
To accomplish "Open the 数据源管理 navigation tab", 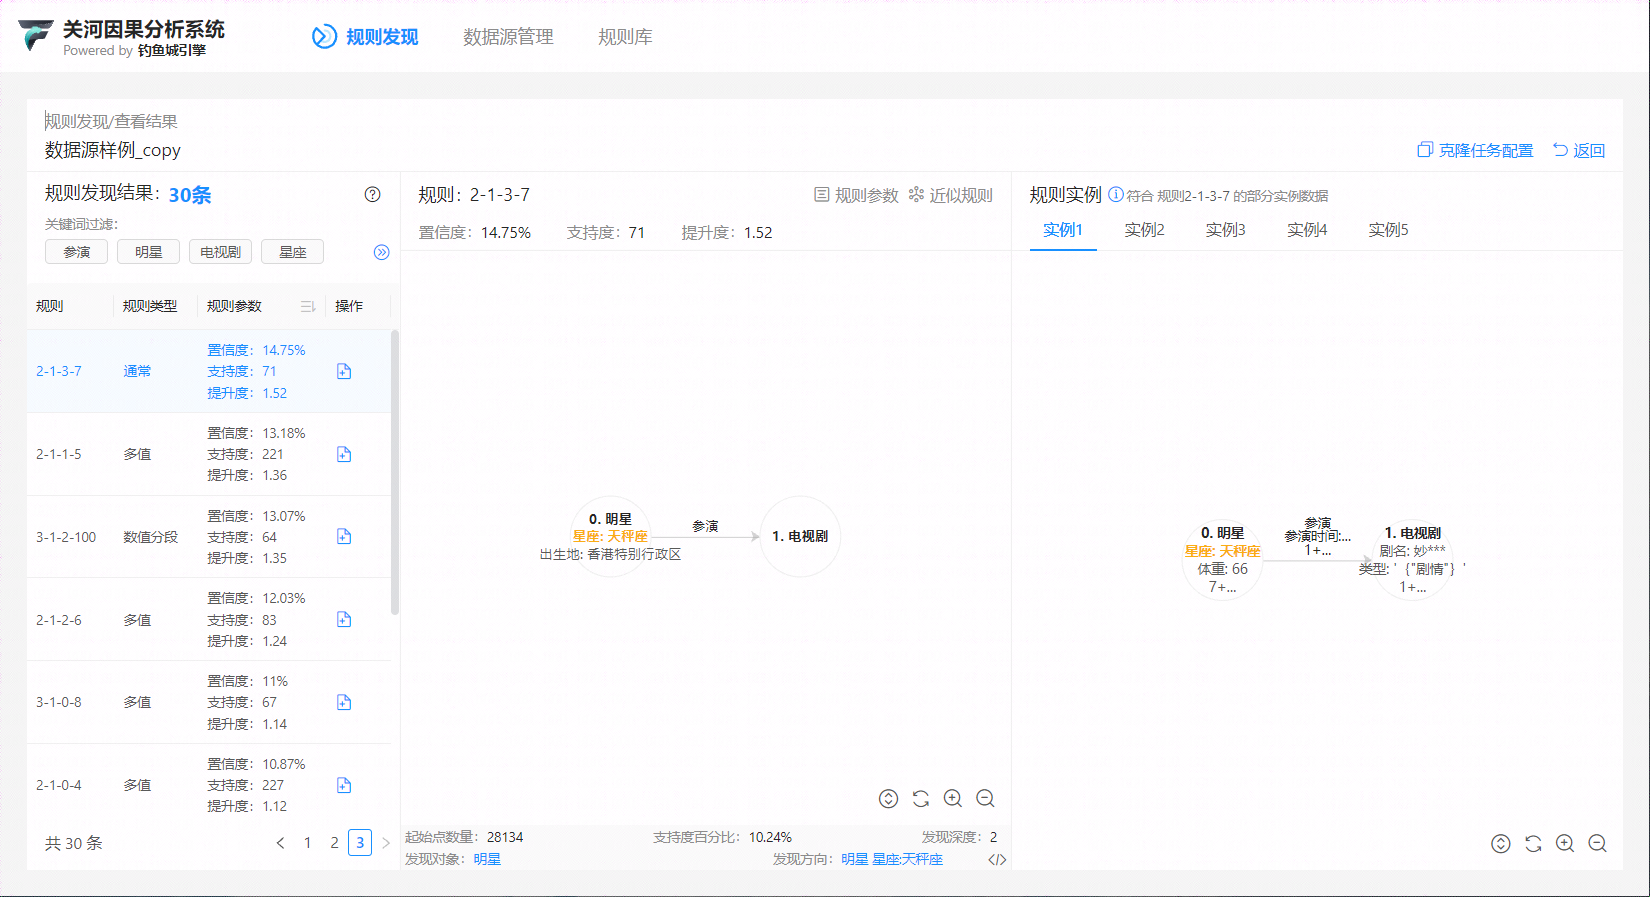I will tap(508, 37).
